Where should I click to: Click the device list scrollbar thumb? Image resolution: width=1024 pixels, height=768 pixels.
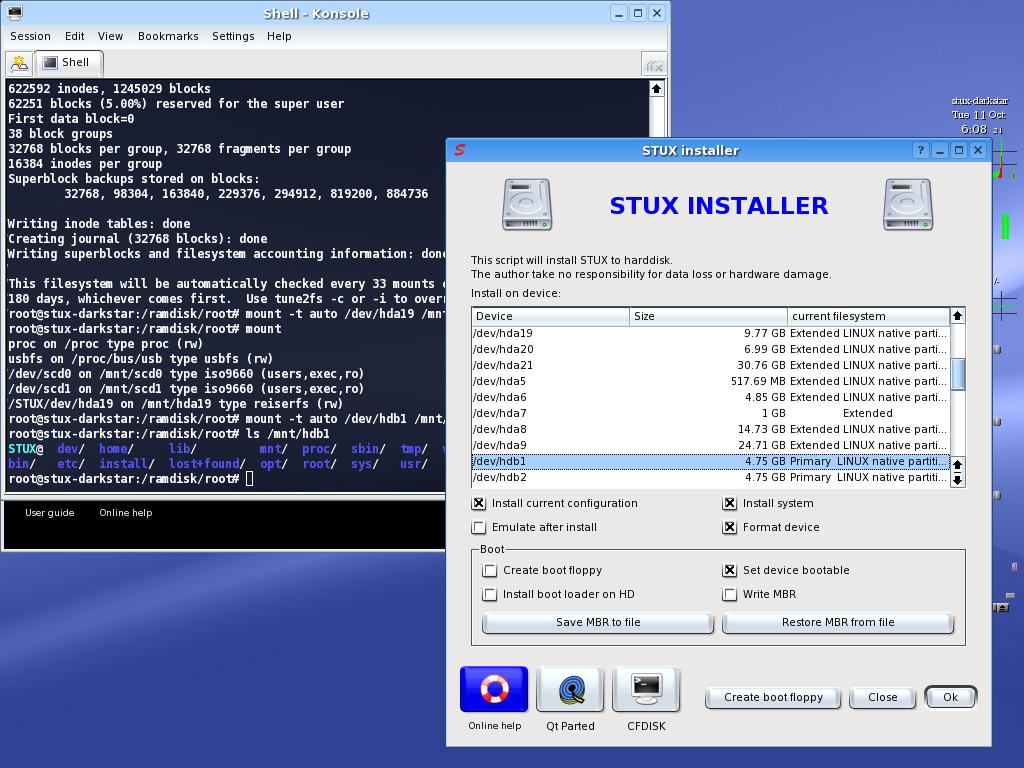957,374
